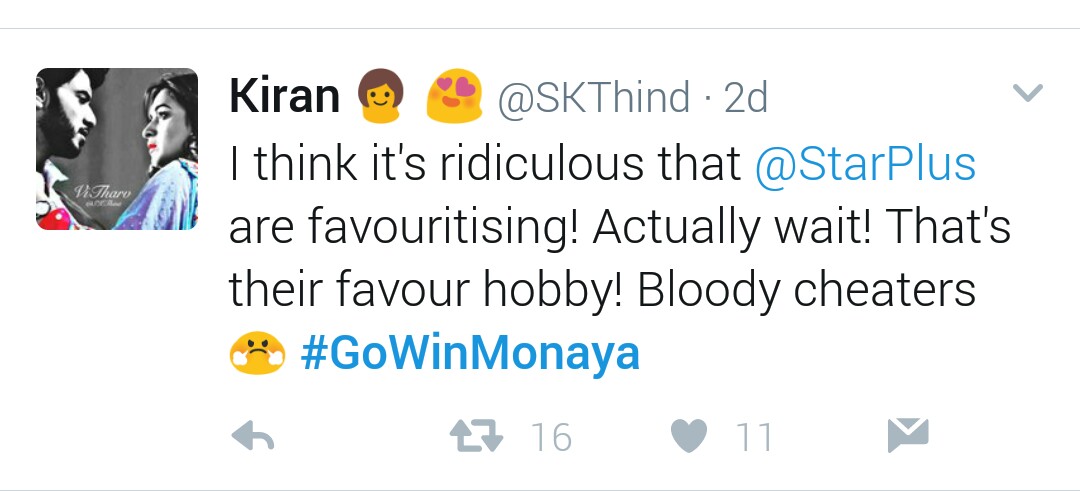Click the display name Kiran
Screen dimensions: 1080x491
(285, 97)
